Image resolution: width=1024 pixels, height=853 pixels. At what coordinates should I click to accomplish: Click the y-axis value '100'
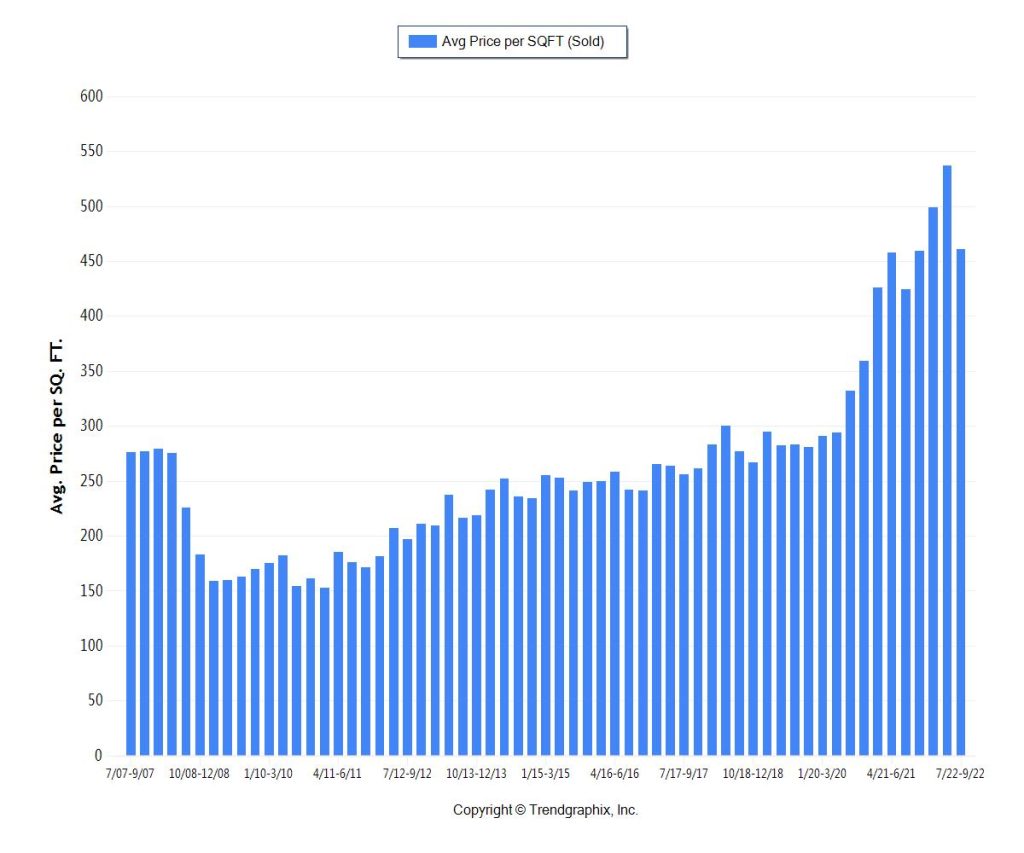coord(91,645)
